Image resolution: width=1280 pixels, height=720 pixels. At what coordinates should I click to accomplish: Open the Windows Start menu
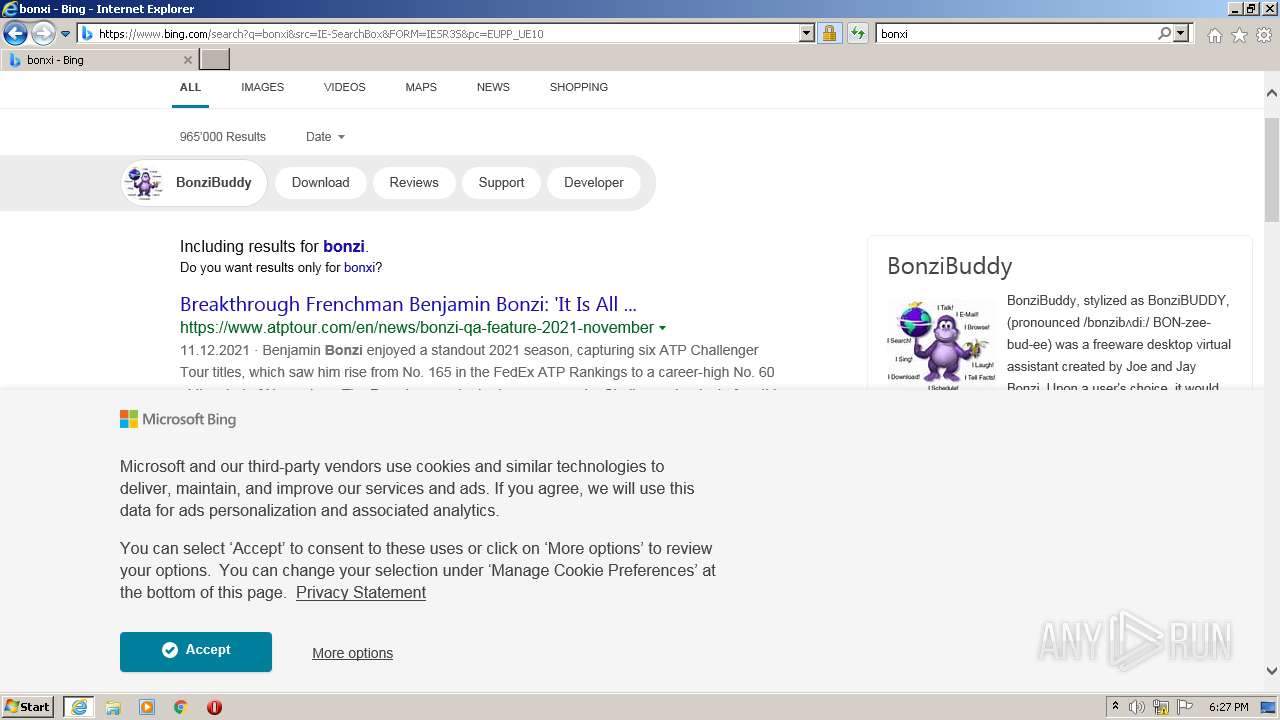(28, 707)
